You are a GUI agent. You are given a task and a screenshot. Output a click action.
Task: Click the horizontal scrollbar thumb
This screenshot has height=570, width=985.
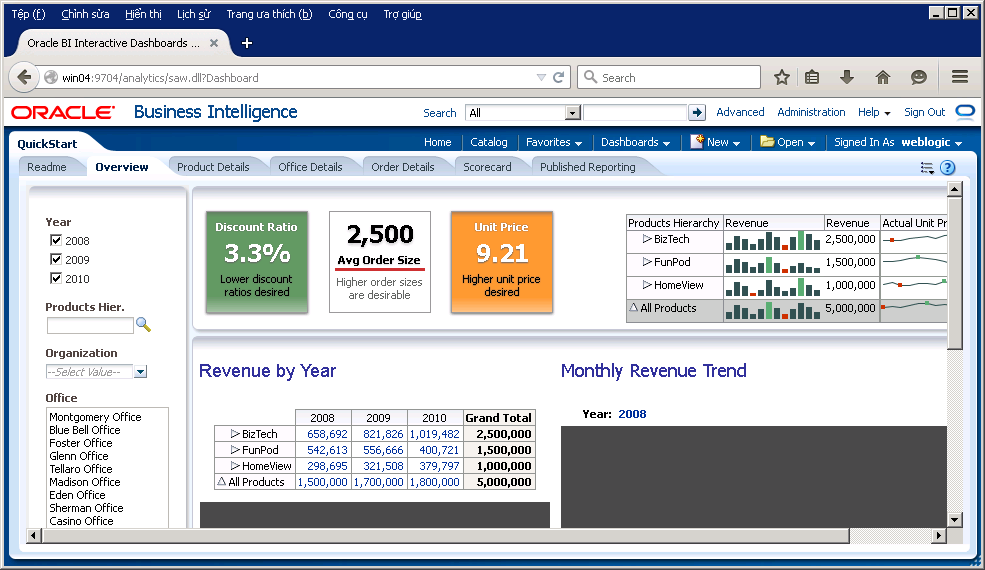pyautogui.click(x=445, y=535)
